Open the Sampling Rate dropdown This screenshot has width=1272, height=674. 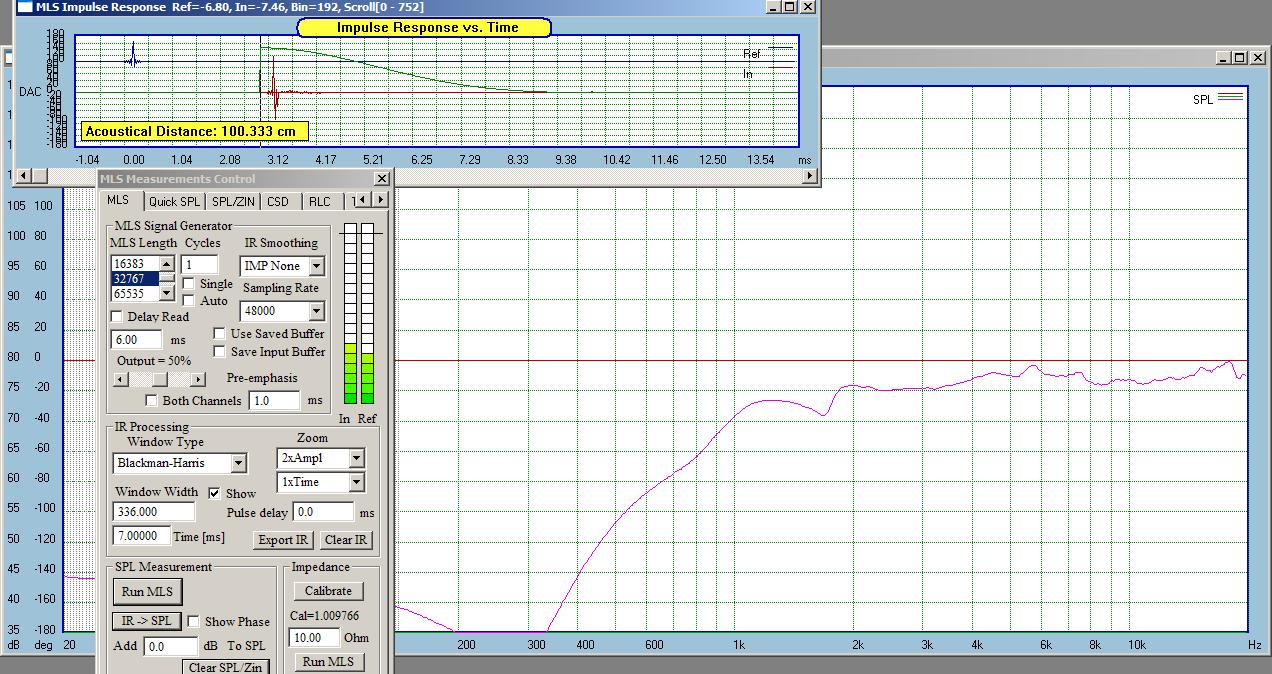pos(315,311)
